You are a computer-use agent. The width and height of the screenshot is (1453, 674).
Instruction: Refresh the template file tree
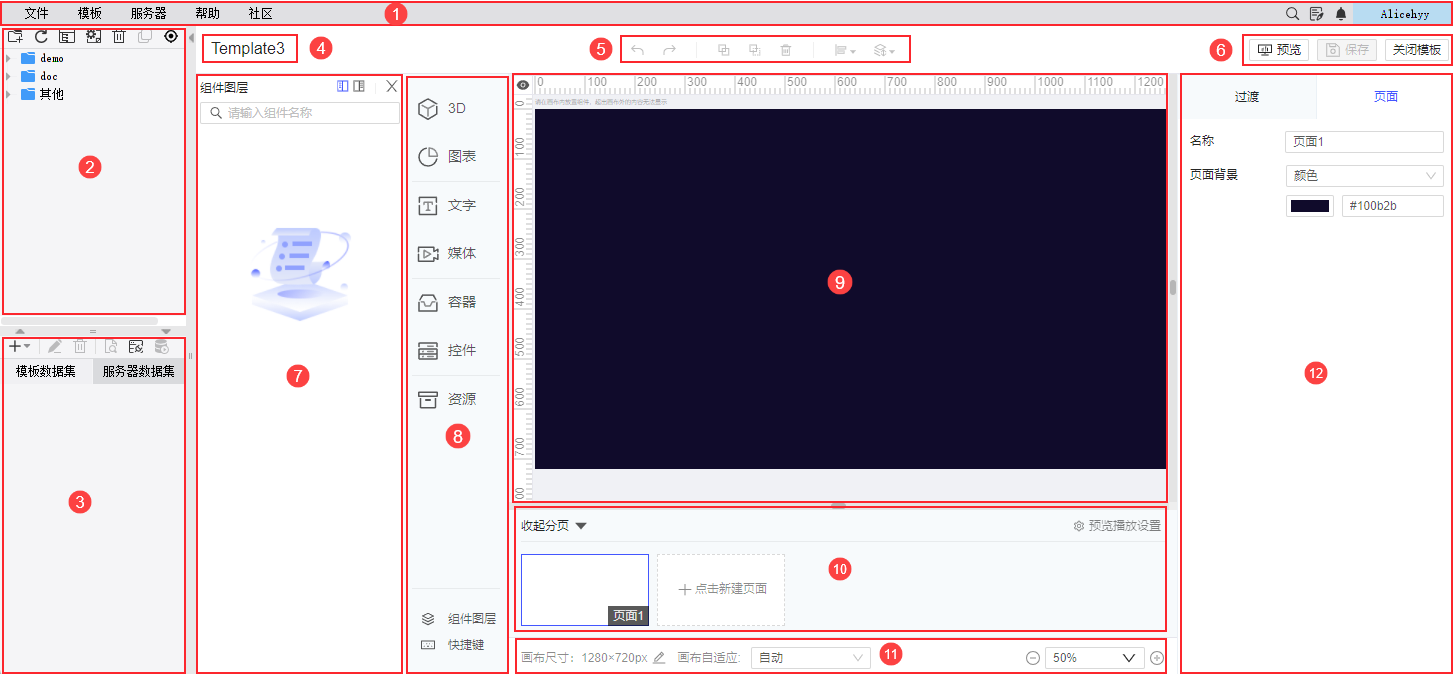(41, 36)
